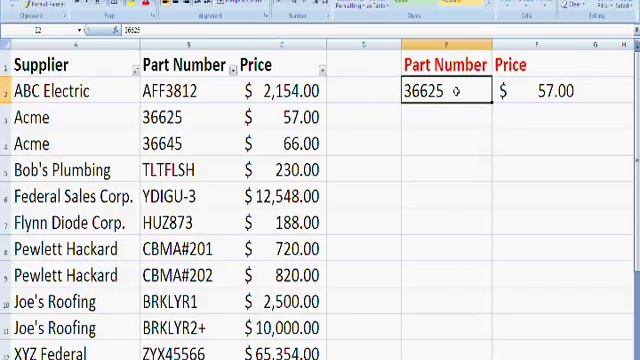Image resolution: width=640 pixels, height=360 pixels.
Task: Select the XYZ Federal cell
Action: (76, 351)
